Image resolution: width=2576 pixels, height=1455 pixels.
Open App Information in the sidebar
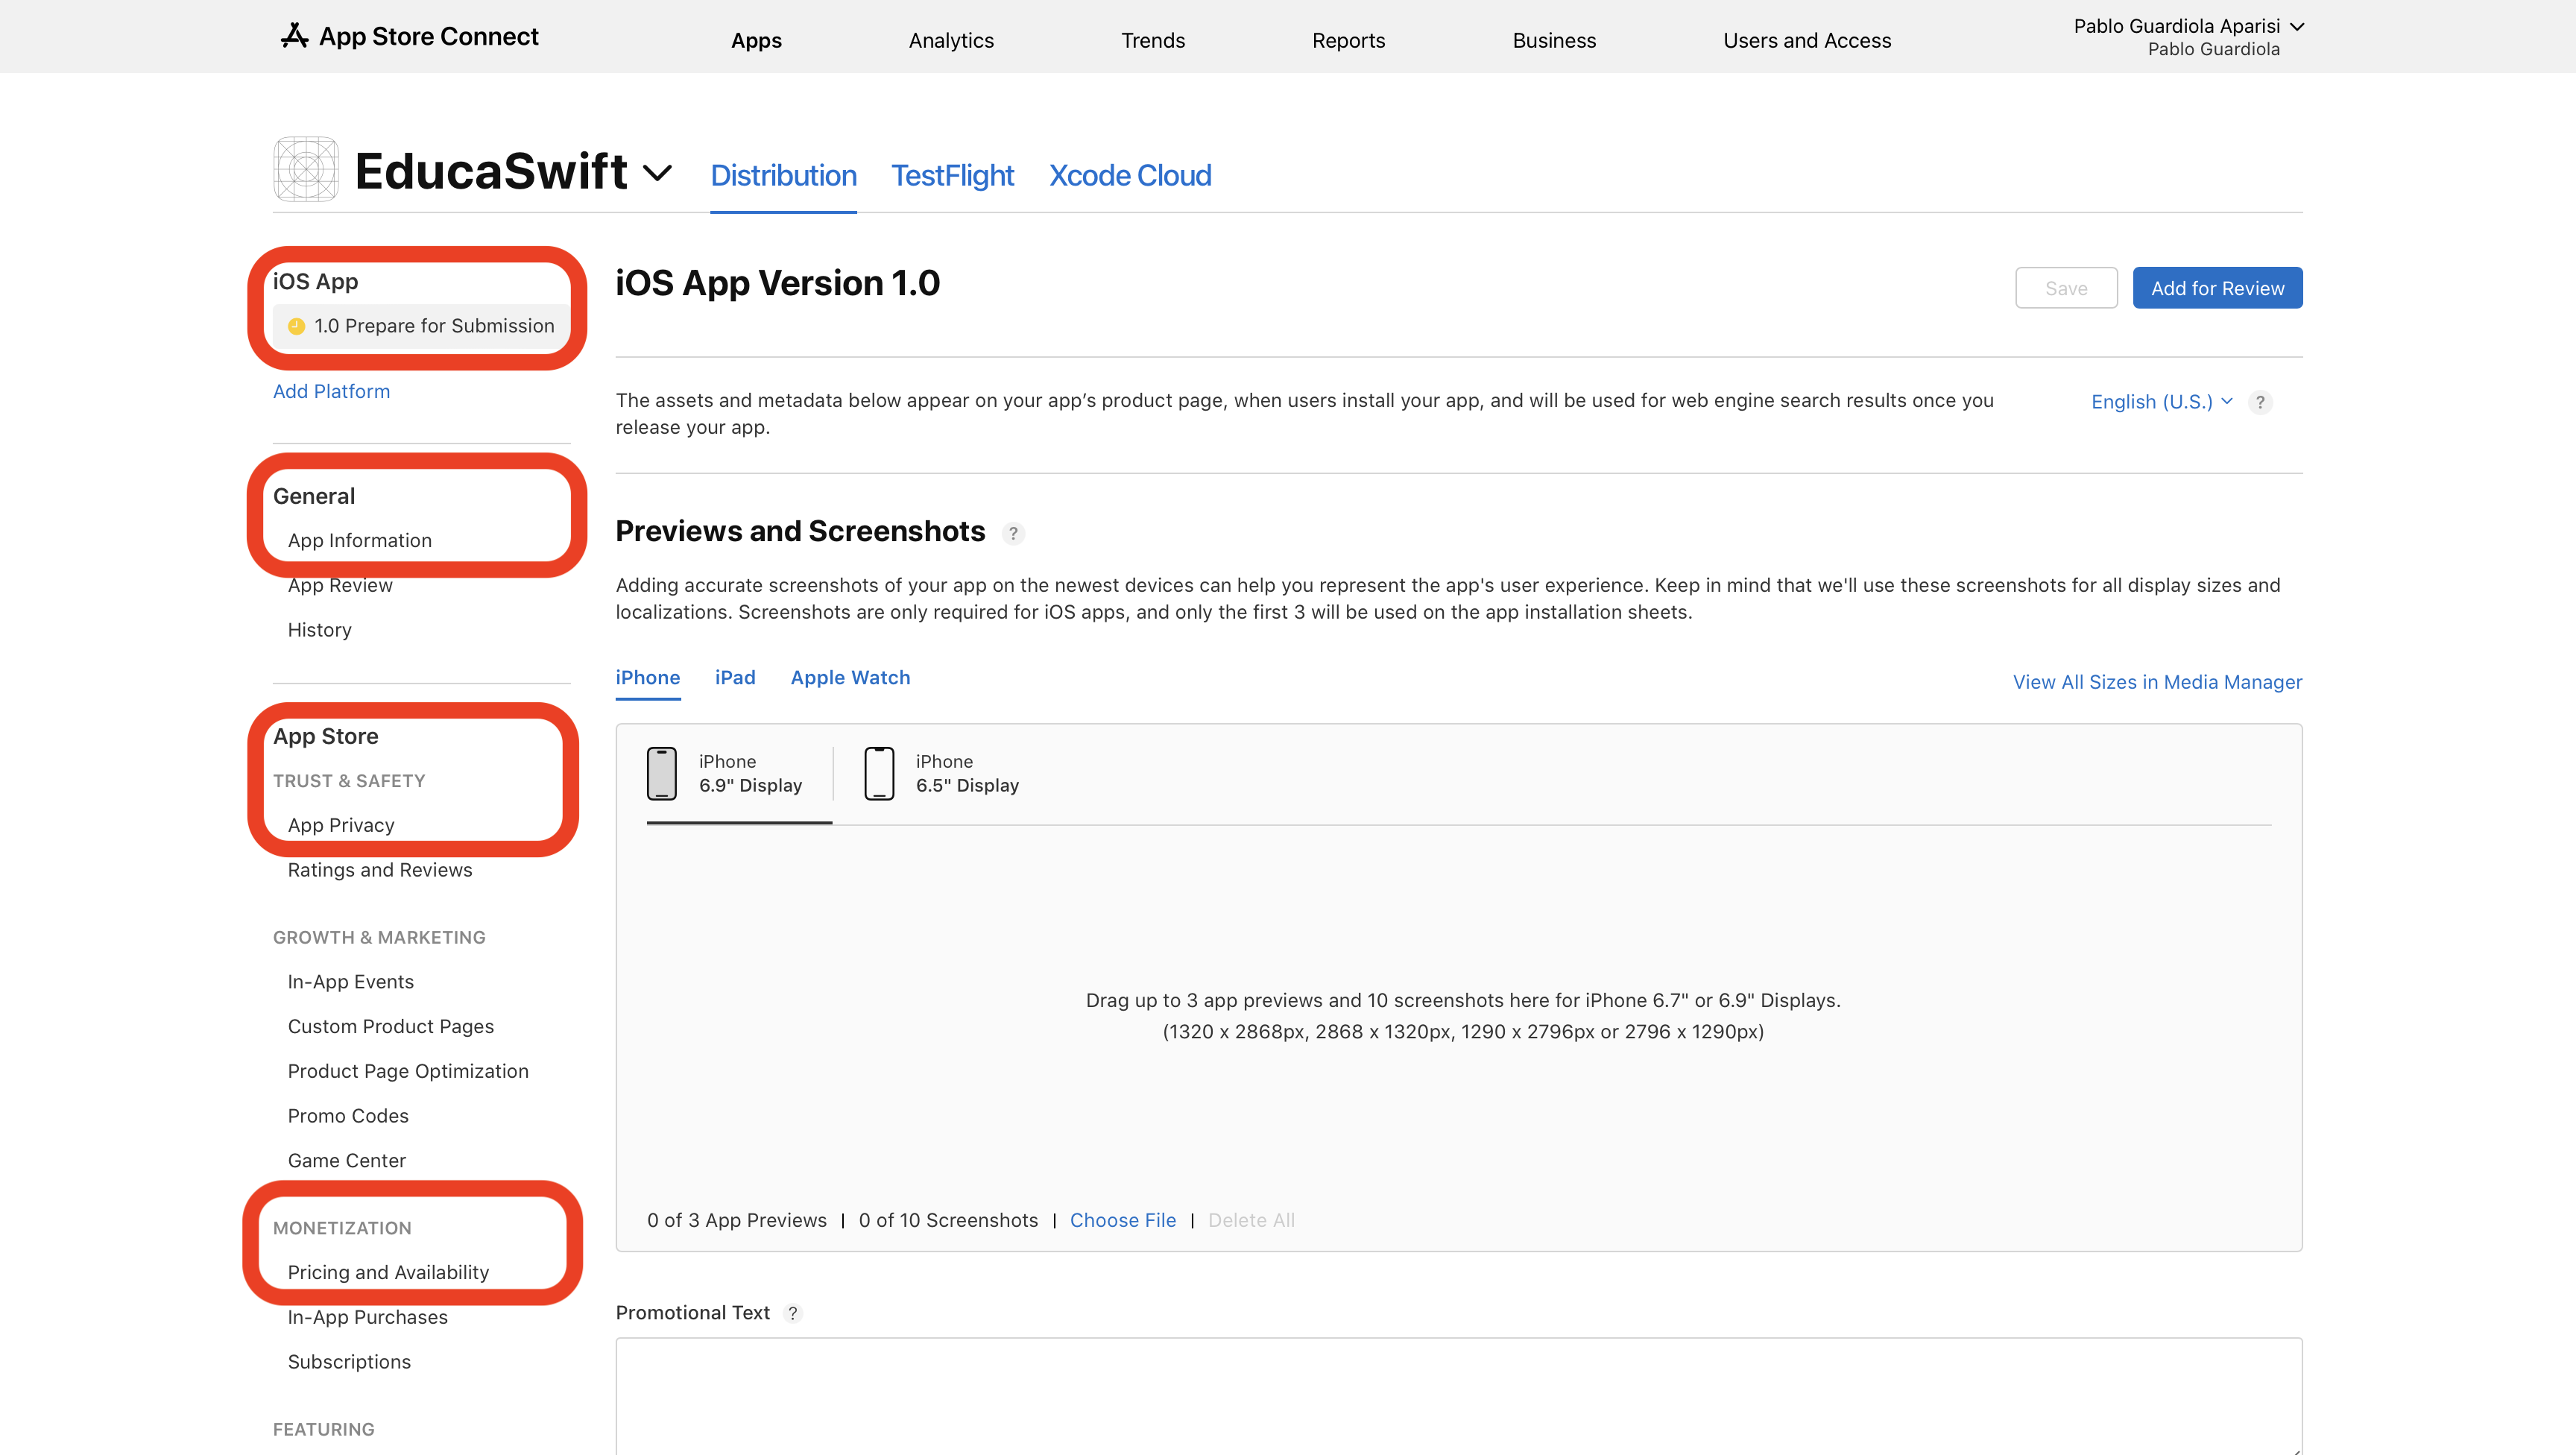360,540
